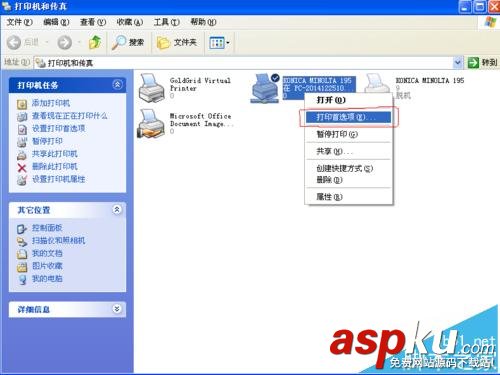500x375 pixels.
Task: Select Microsoft Office Document Image printer icon
Action: pos(152,124)
